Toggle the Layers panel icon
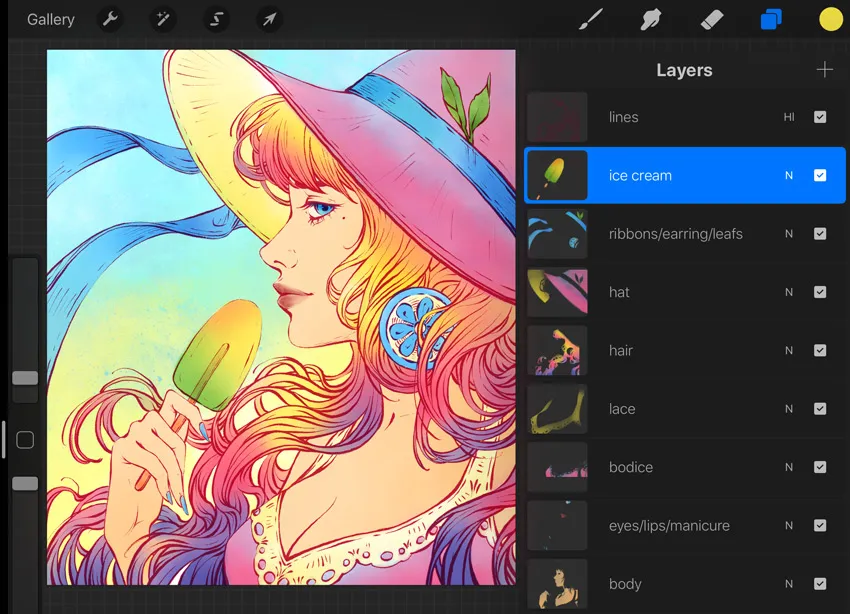Viewport: 850px width, 614px height. (771, 20)
